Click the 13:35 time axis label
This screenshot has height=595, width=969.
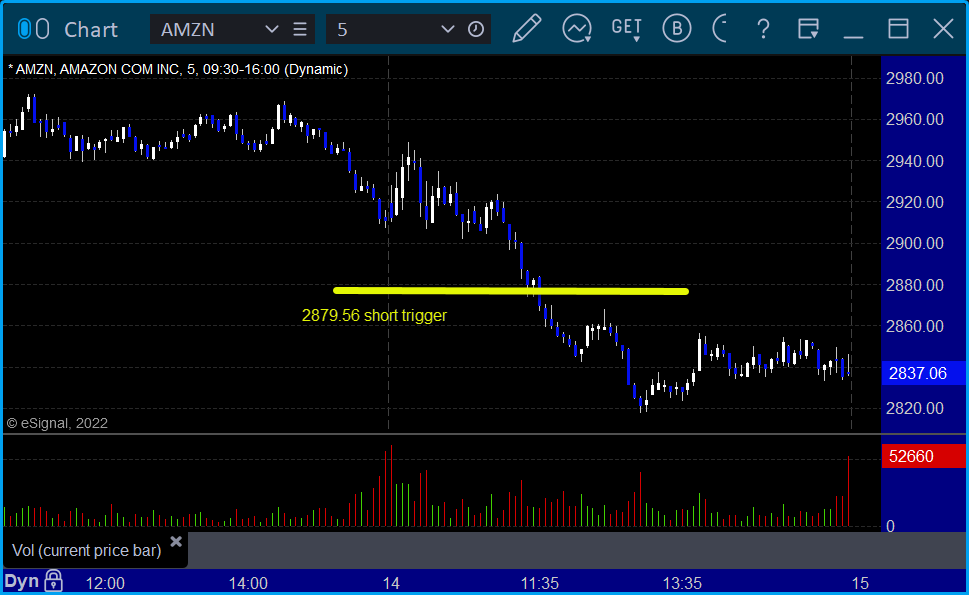click(x=682, y=583)
